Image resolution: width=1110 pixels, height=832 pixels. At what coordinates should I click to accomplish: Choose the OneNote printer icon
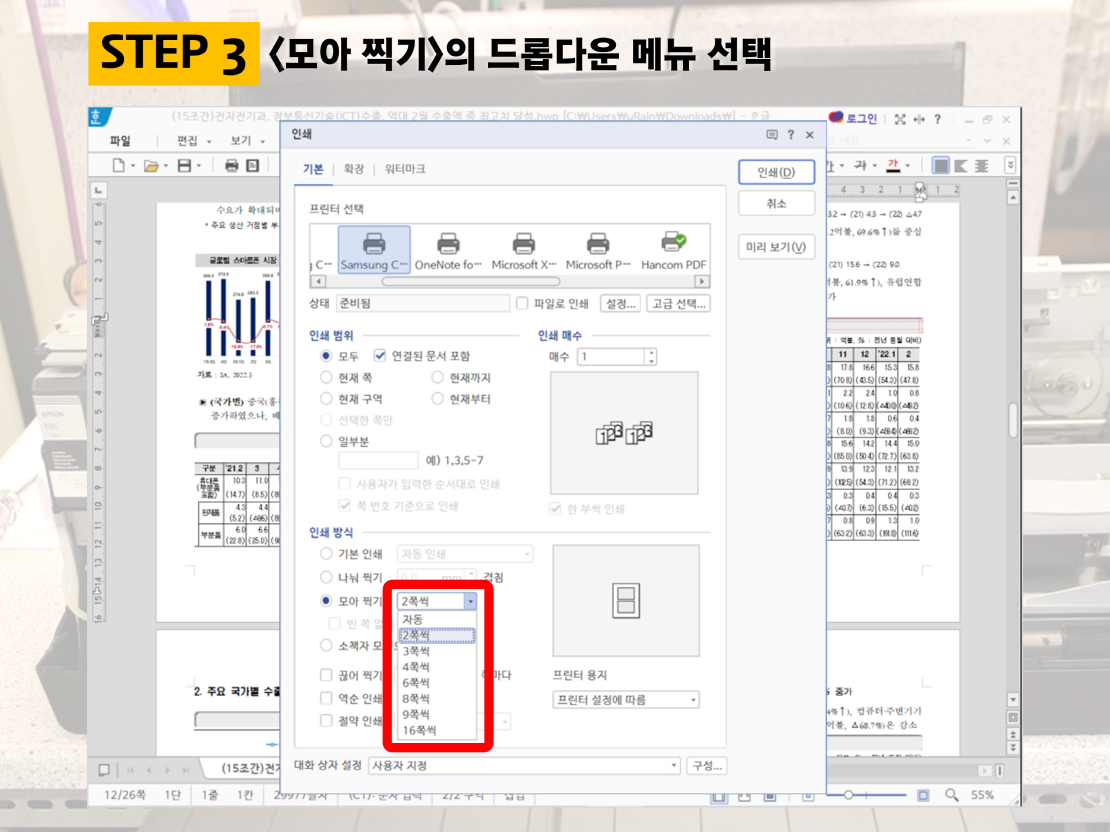[448, 250]
